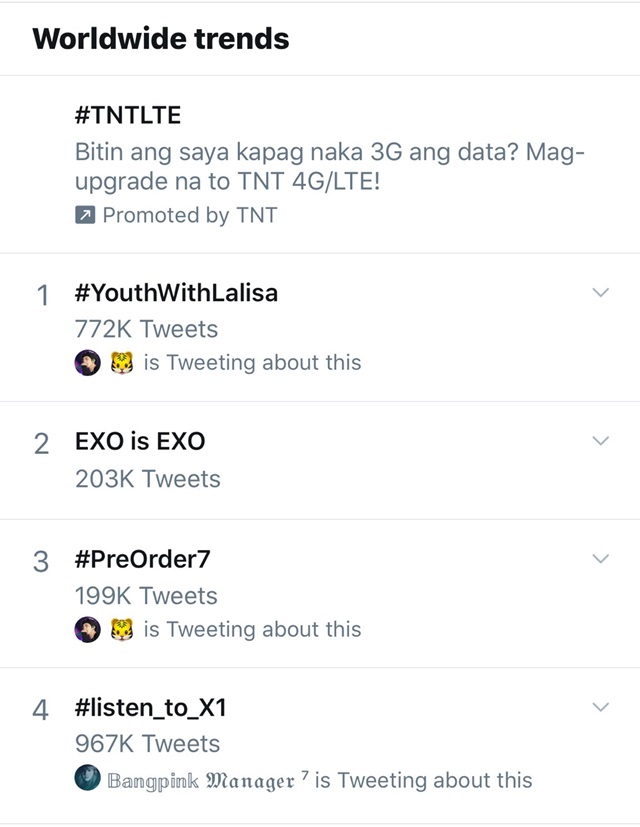Open profile avatar under #YouthWithLalisa
640x827 pixels.
click(x=88, y=363)
